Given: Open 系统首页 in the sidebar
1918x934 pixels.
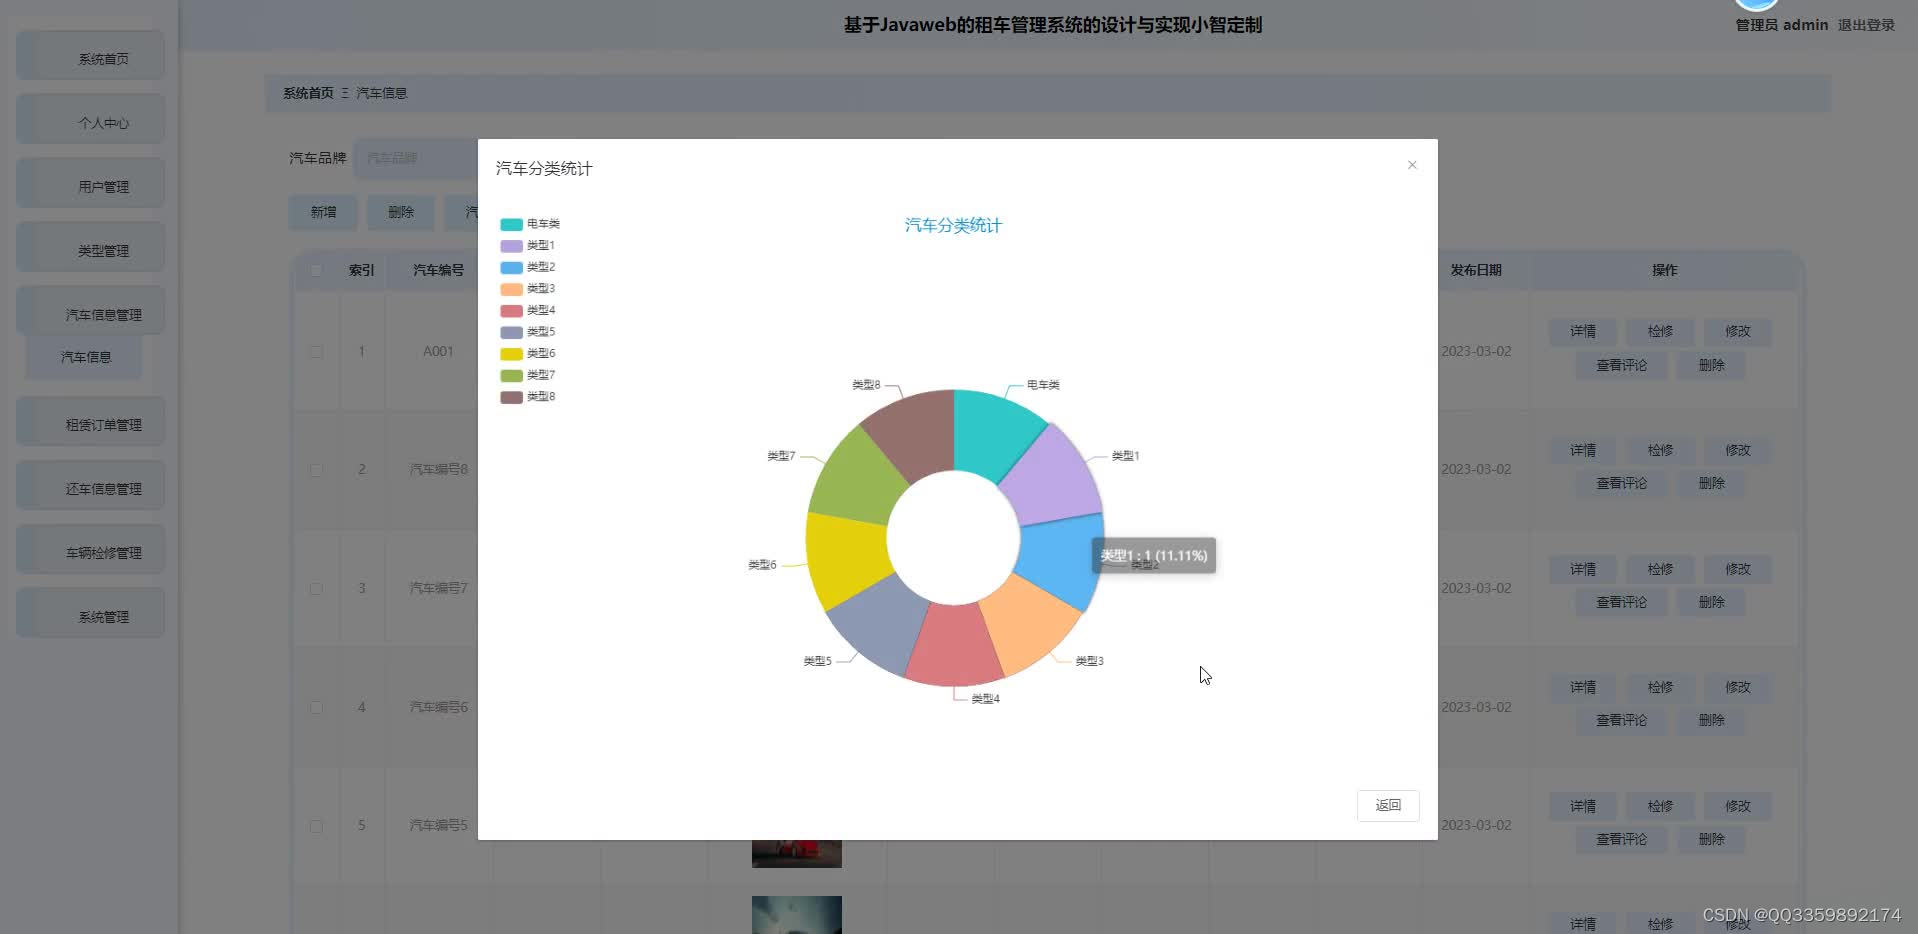Looking at the screenshot, I should pos(90,56).
